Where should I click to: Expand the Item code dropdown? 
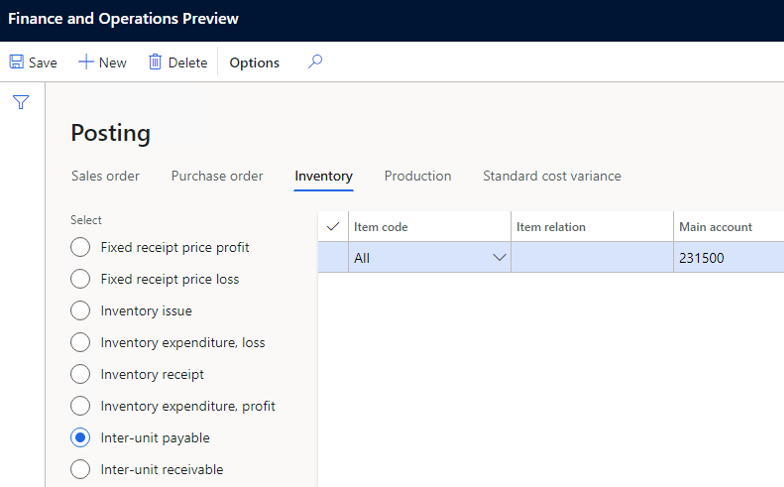(x=499, y=258)
